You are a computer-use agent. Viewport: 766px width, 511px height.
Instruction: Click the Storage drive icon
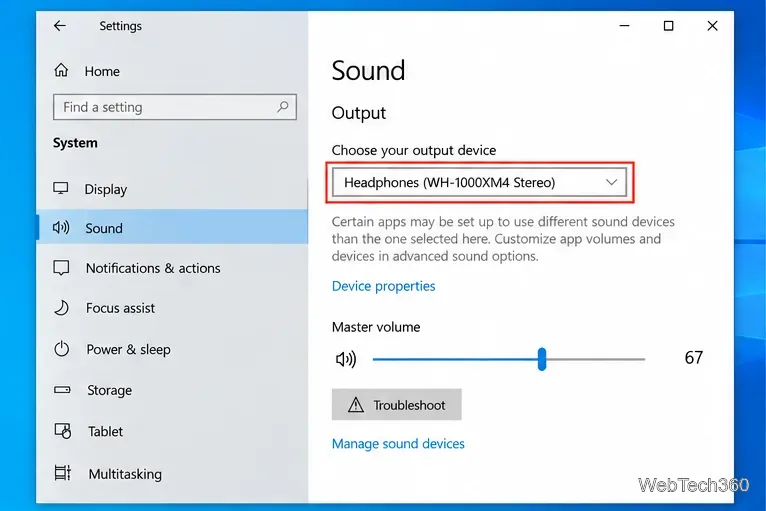click(x=62, y=390)
